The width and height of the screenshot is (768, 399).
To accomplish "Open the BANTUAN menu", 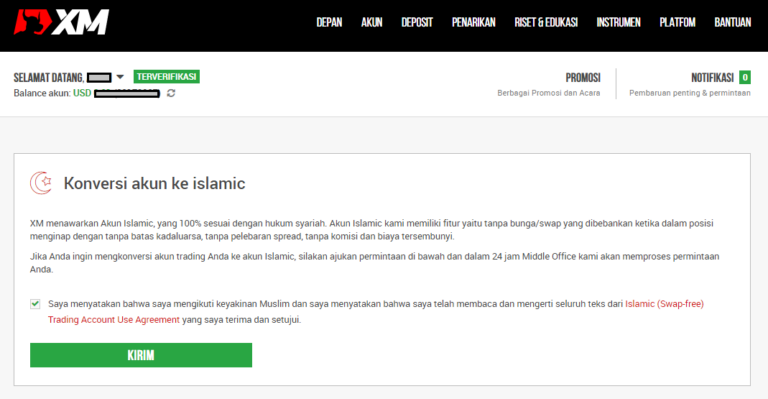I will tap(733, 23).
